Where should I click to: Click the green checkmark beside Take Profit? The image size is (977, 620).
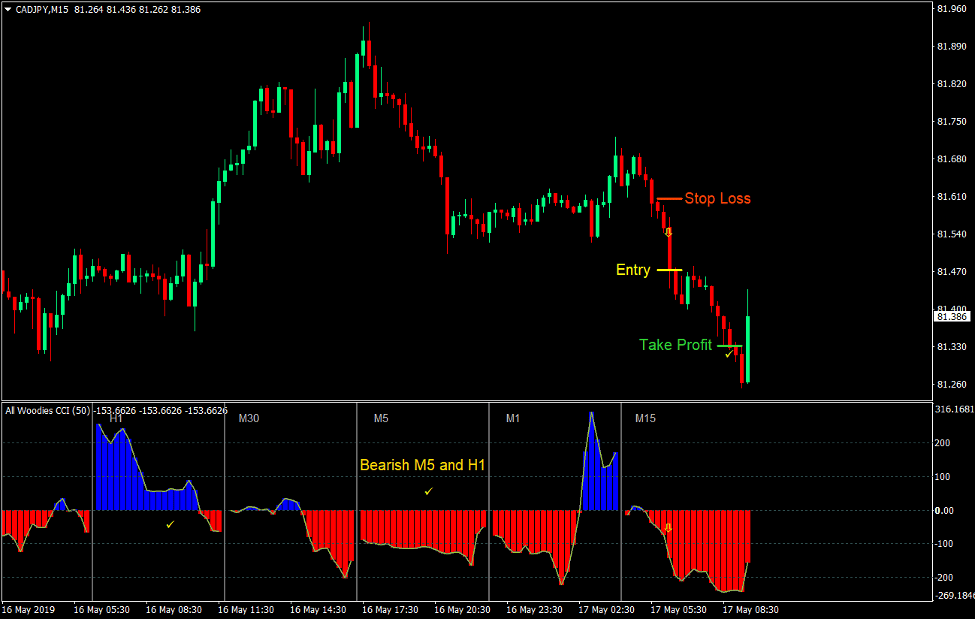coord(729,355)
